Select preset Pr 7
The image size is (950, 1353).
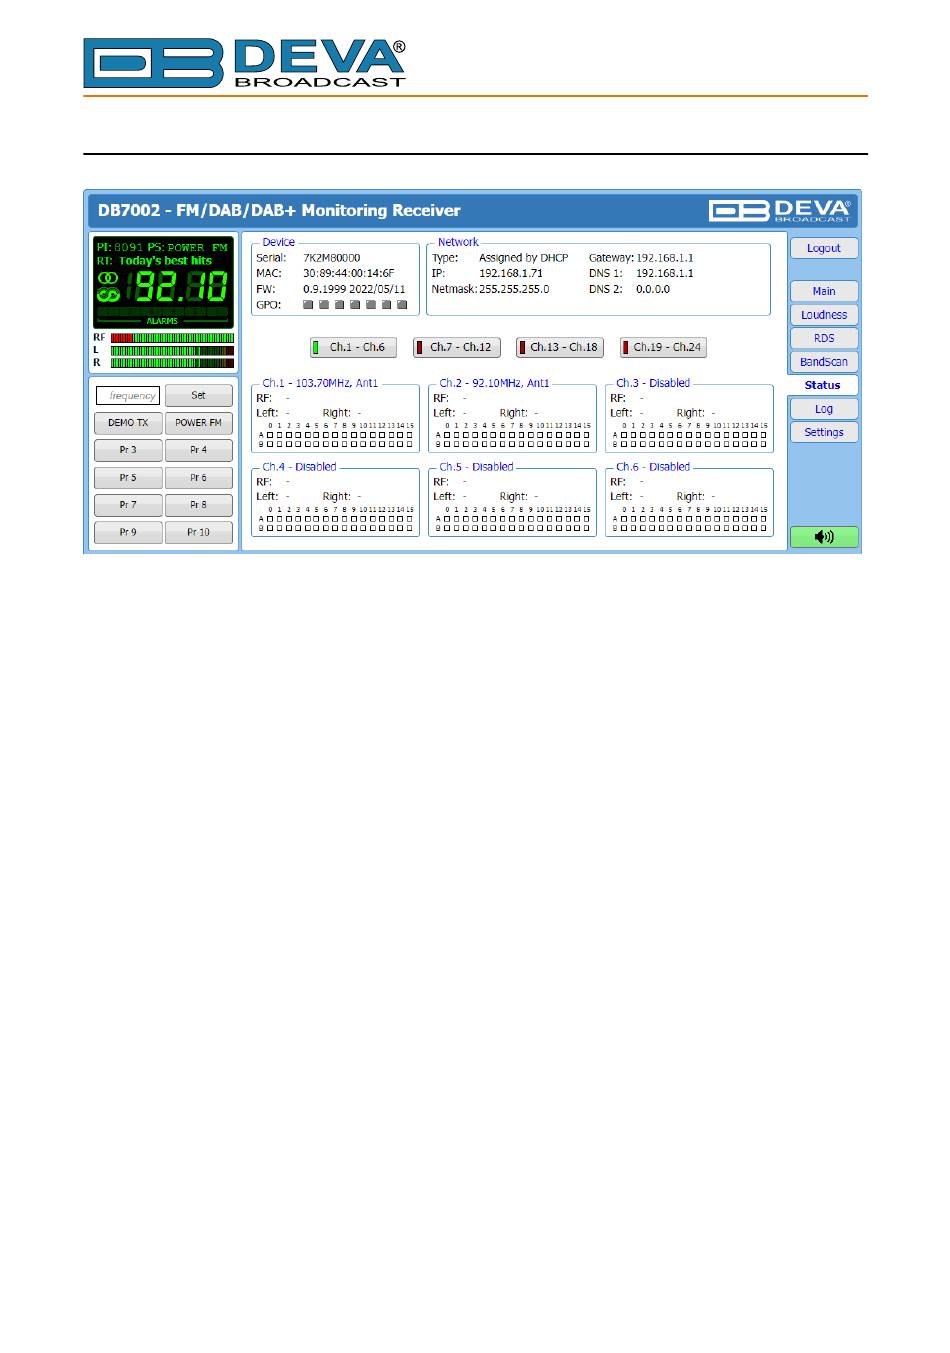[128, 505]
